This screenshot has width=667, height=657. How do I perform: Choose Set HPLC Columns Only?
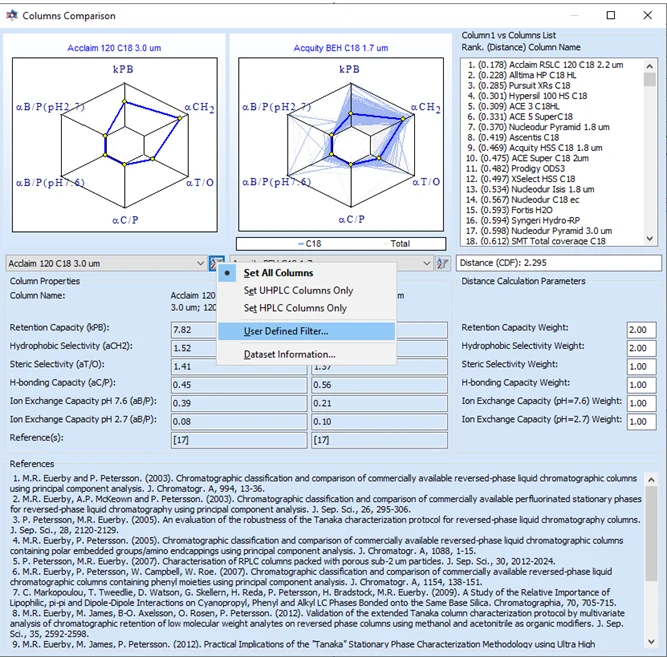(x=307, y=308)
